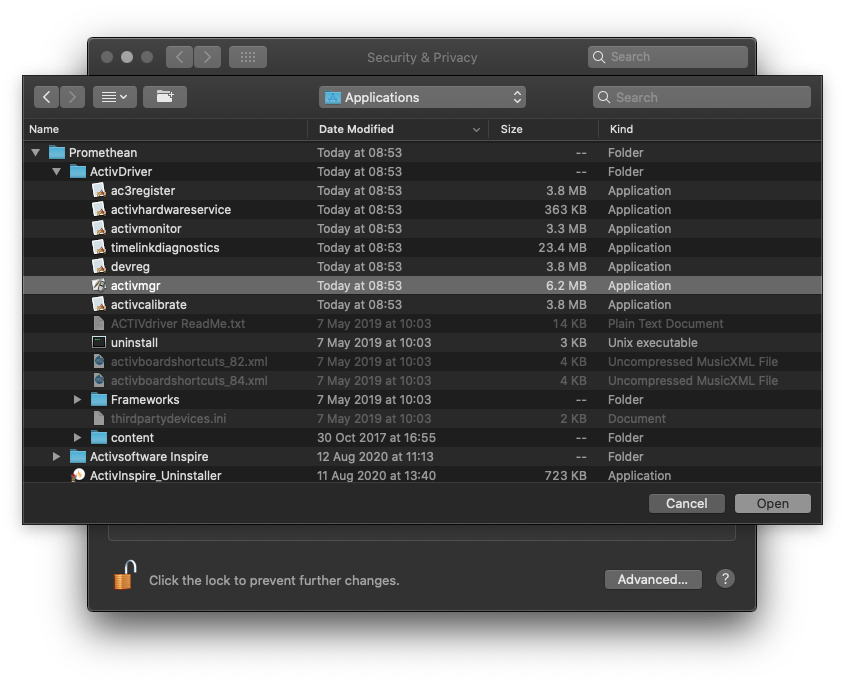Open the list view options button

[115, 97]
